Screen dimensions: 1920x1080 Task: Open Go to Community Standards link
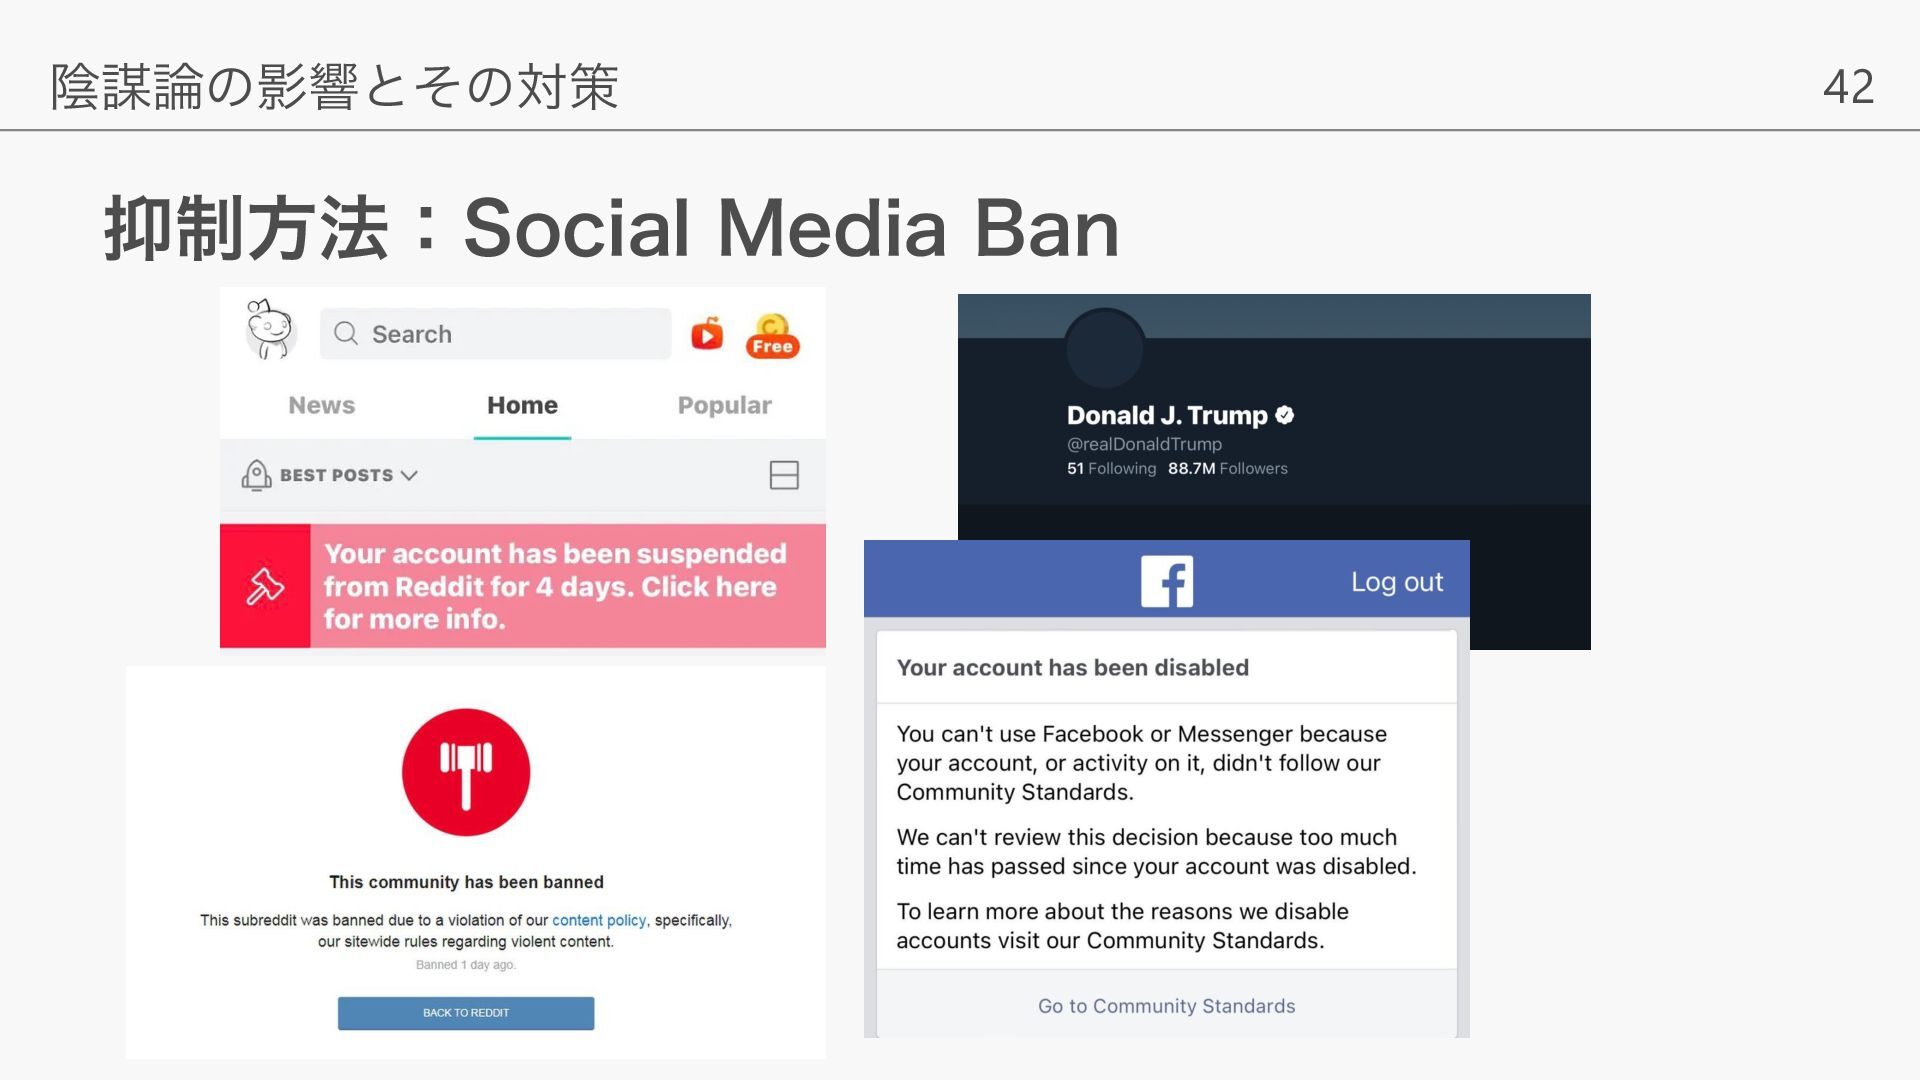(1166, 1006)
